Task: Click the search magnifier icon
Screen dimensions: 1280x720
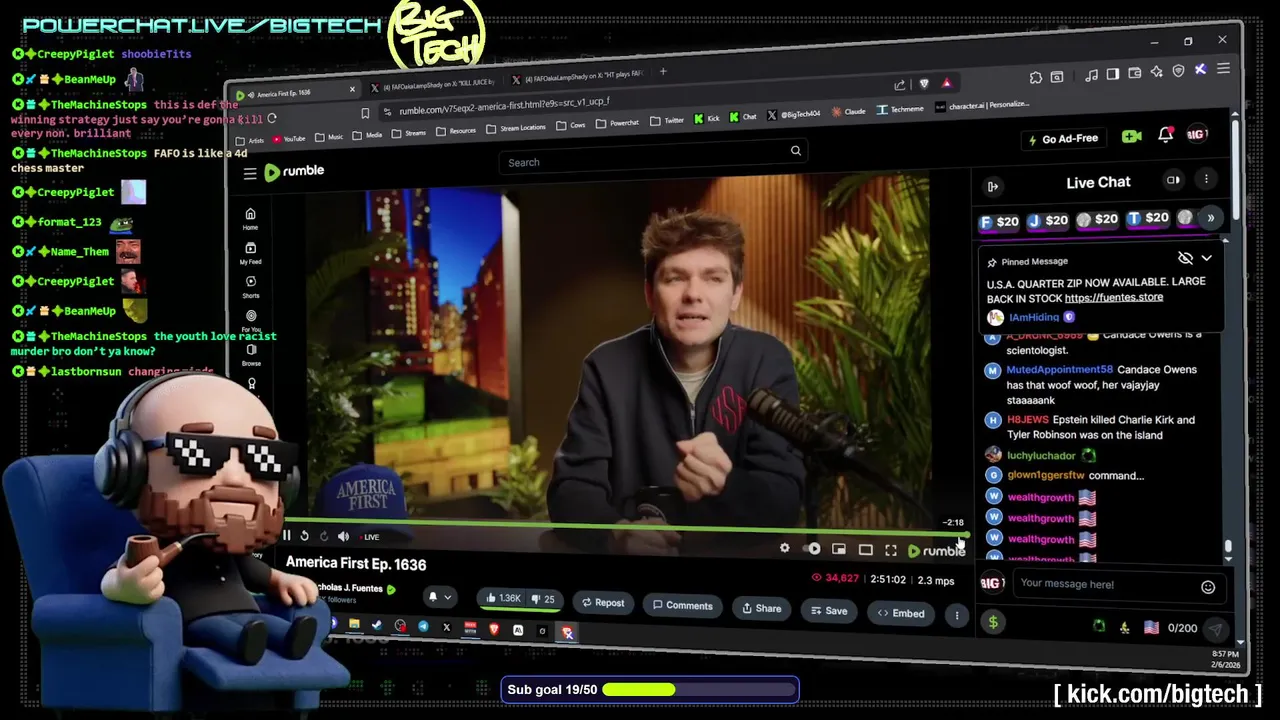Action: point(796,150)
